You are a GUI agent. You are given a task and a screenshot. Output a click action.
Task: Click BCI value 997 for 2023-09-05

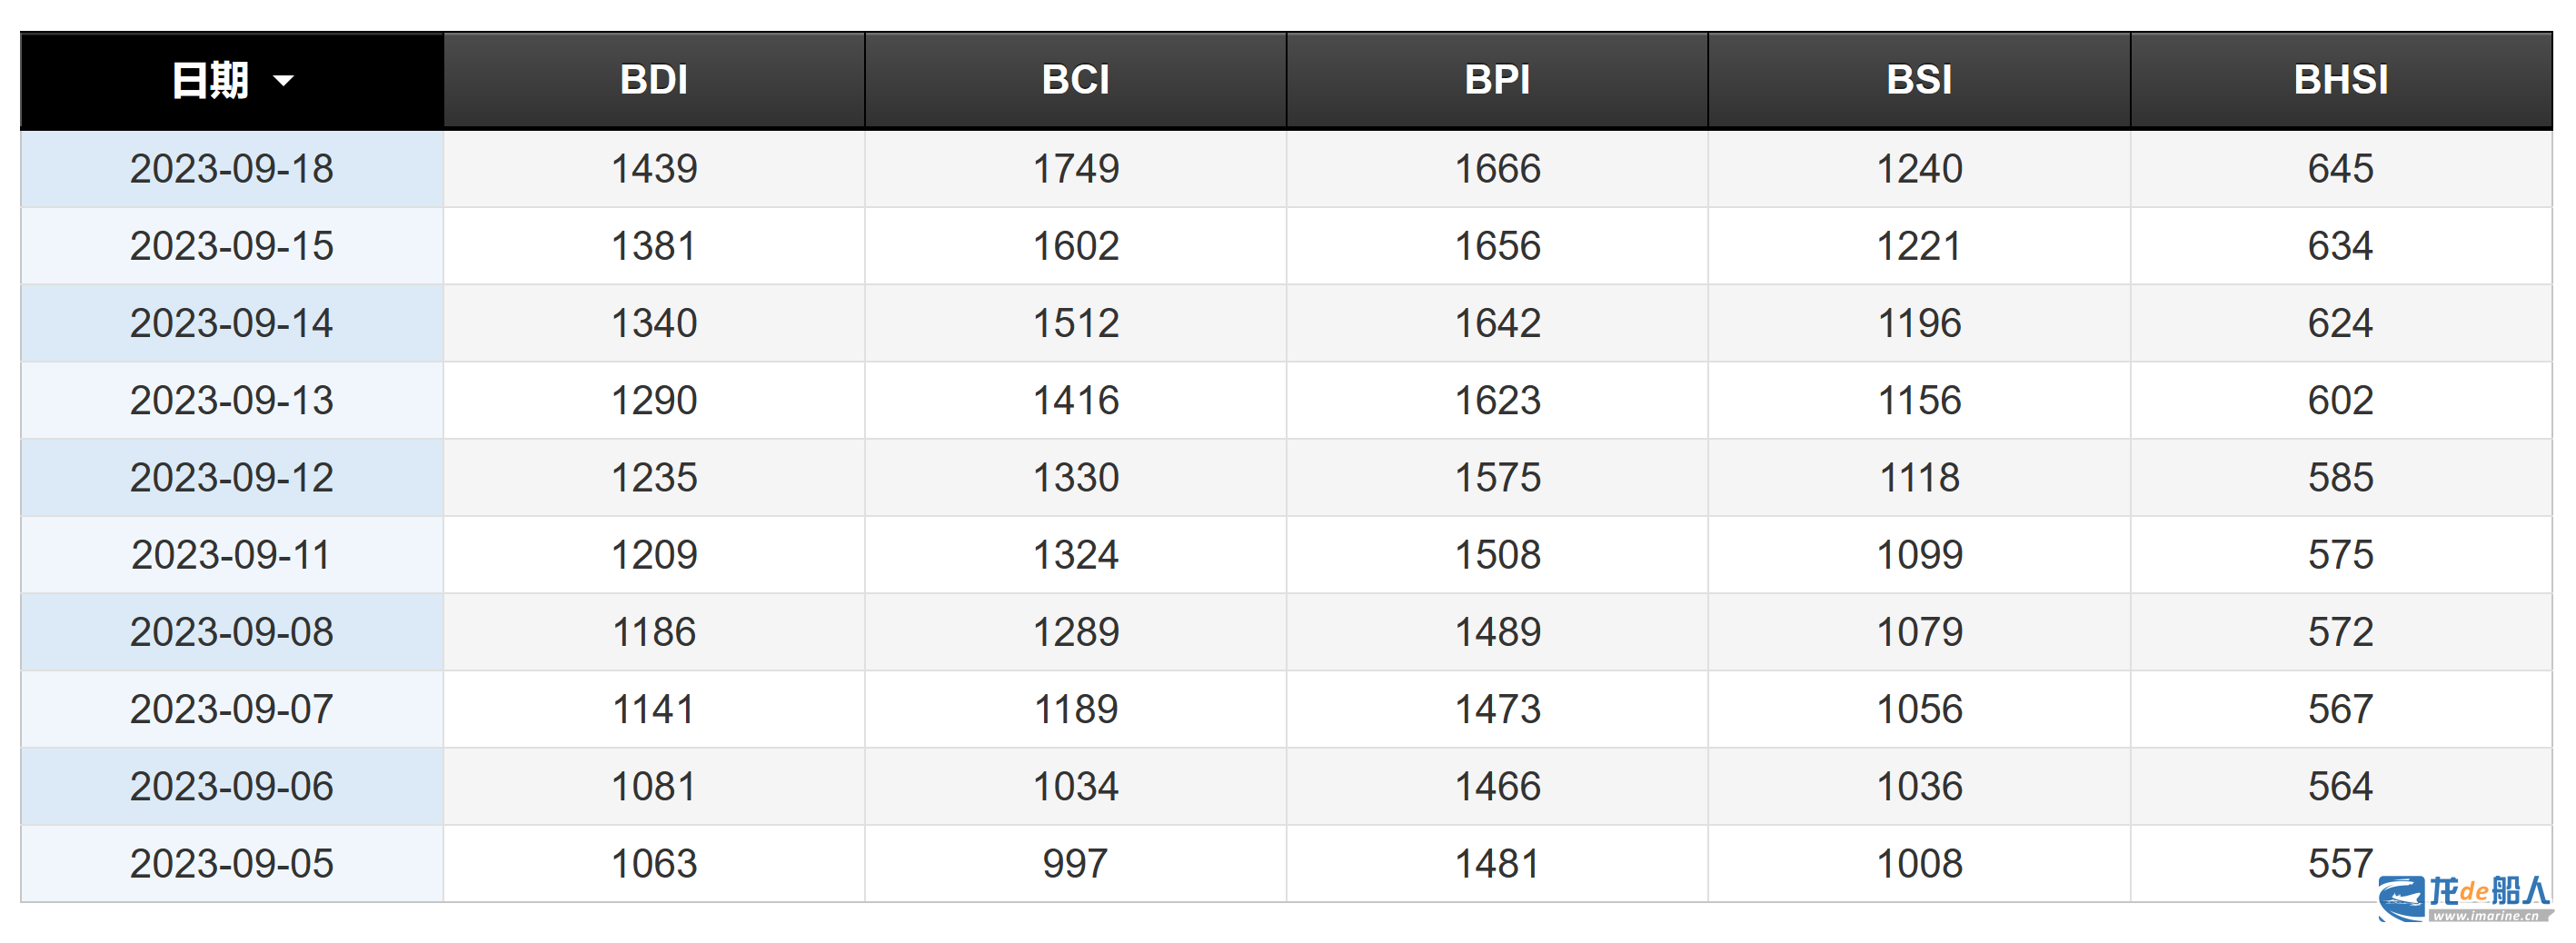click(1076, 864)
